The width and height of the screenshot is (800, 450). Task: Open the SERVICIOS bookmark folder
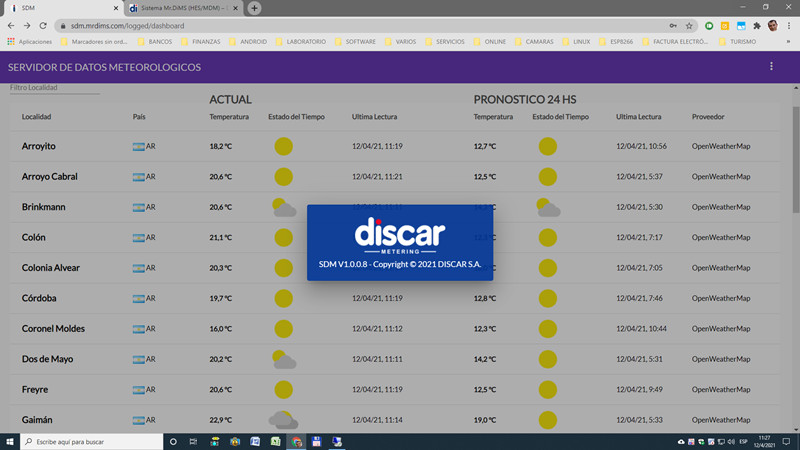(x=445, y=42)
